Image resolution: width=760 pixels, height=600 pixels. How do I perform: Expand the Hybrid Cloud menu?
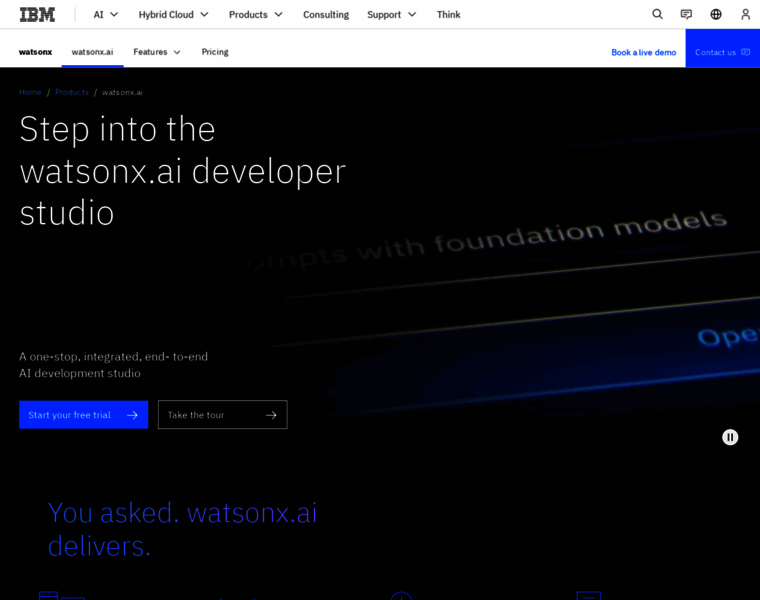(x=174, y=15)
